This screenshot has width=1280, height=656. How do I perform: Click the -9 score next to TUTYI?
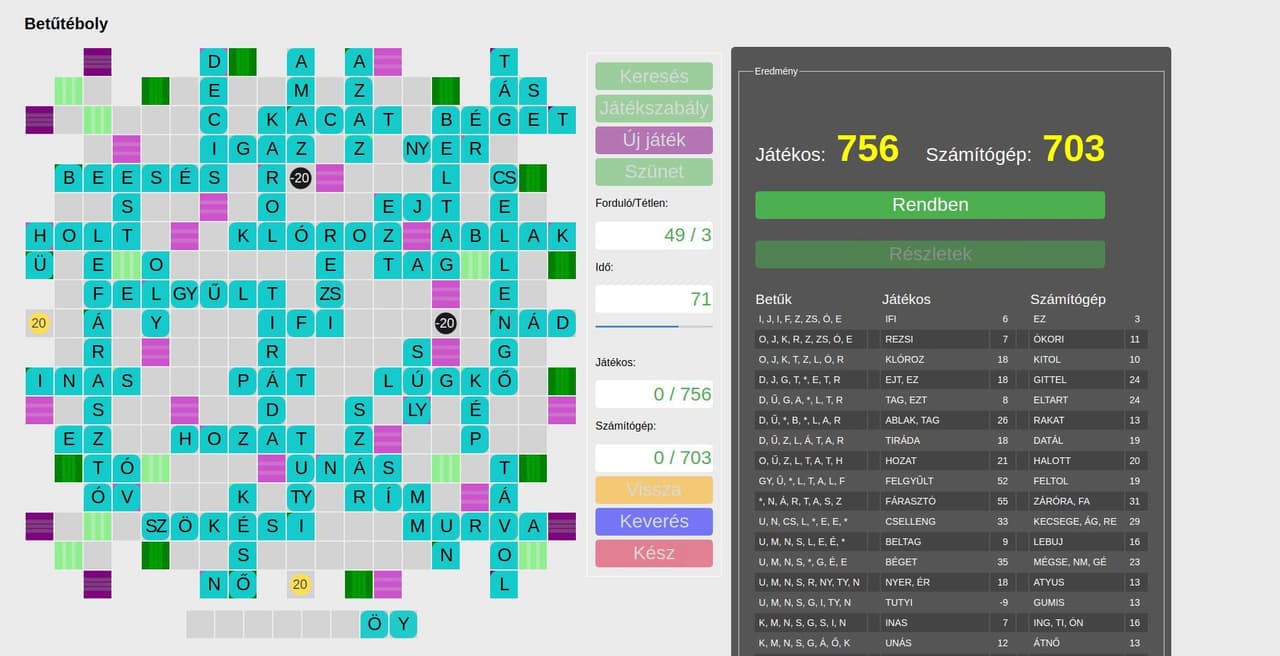click(x=1002, y=602)
